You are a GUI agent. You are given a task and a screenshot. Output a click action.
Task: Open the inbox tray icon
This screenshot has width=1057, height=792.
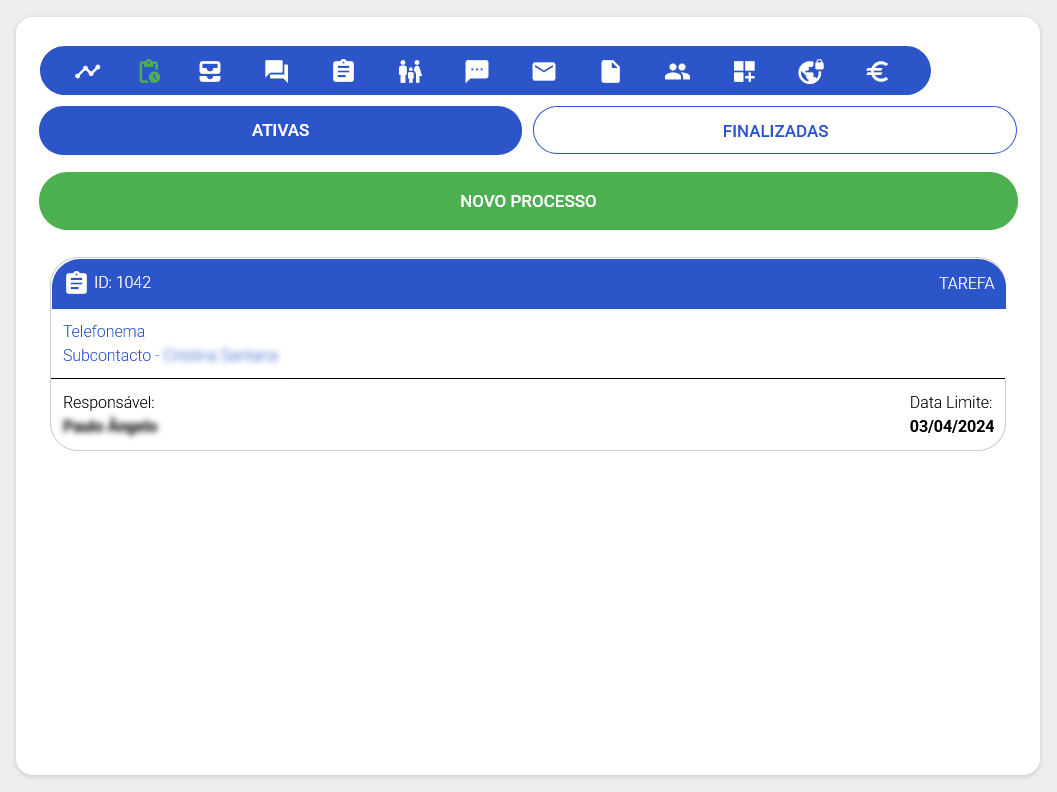click(x=210, y=71)
